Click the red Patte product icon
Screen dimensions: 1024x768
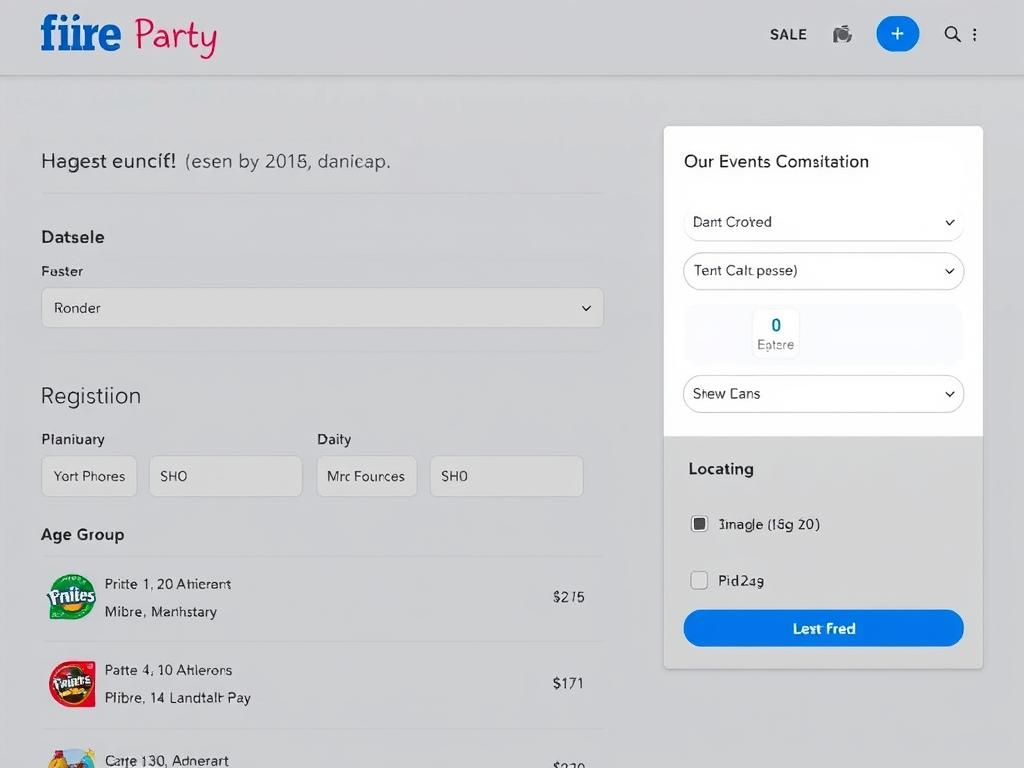click(72, 684)
